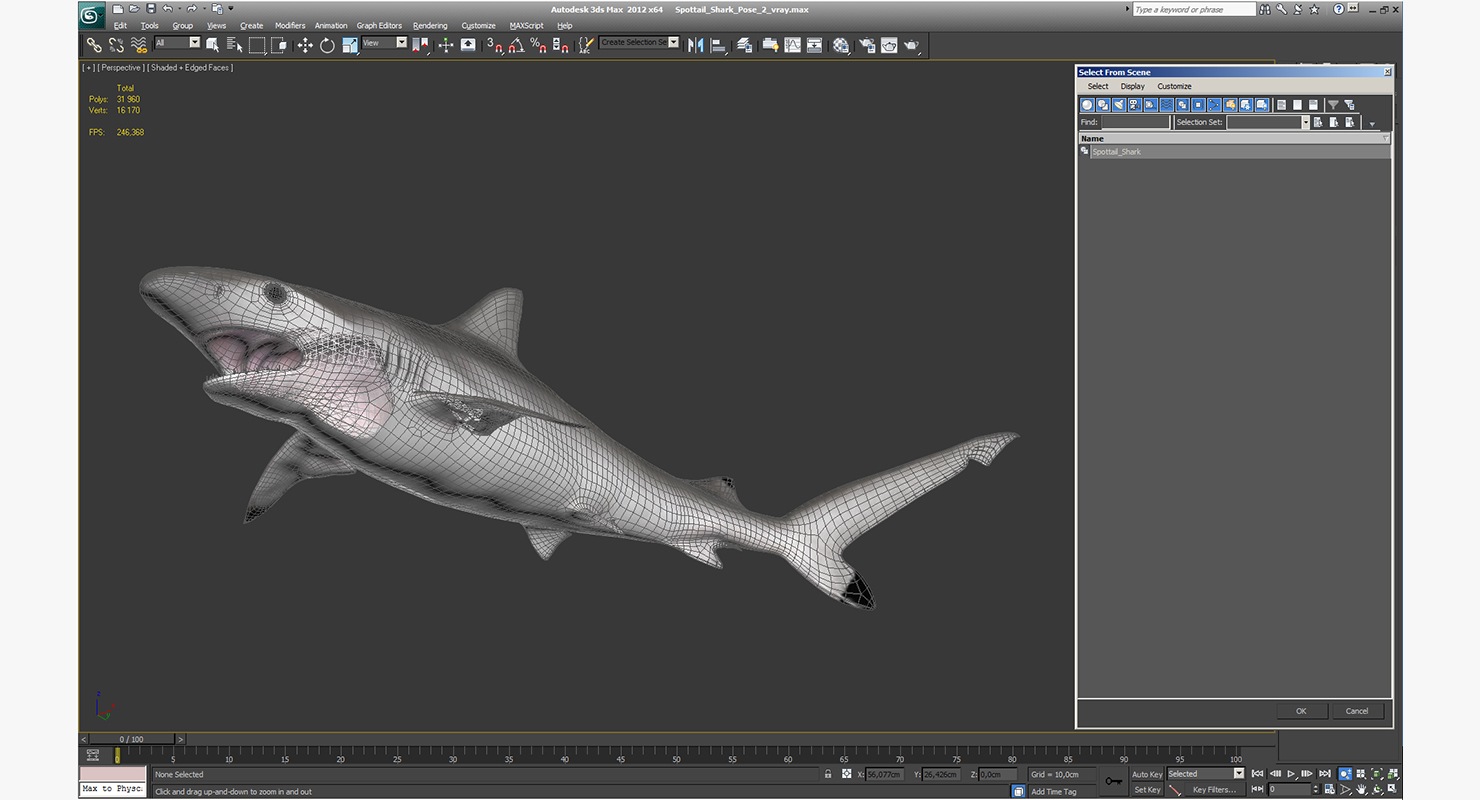
Task: Open the Modifiers menu
Action: pyautogui.click(x=290, y=26)
